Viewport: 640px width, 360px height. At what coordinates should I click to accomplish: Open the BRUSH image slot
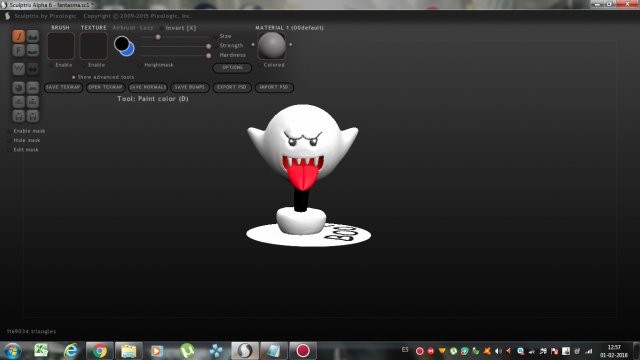[x=61, y=46]
